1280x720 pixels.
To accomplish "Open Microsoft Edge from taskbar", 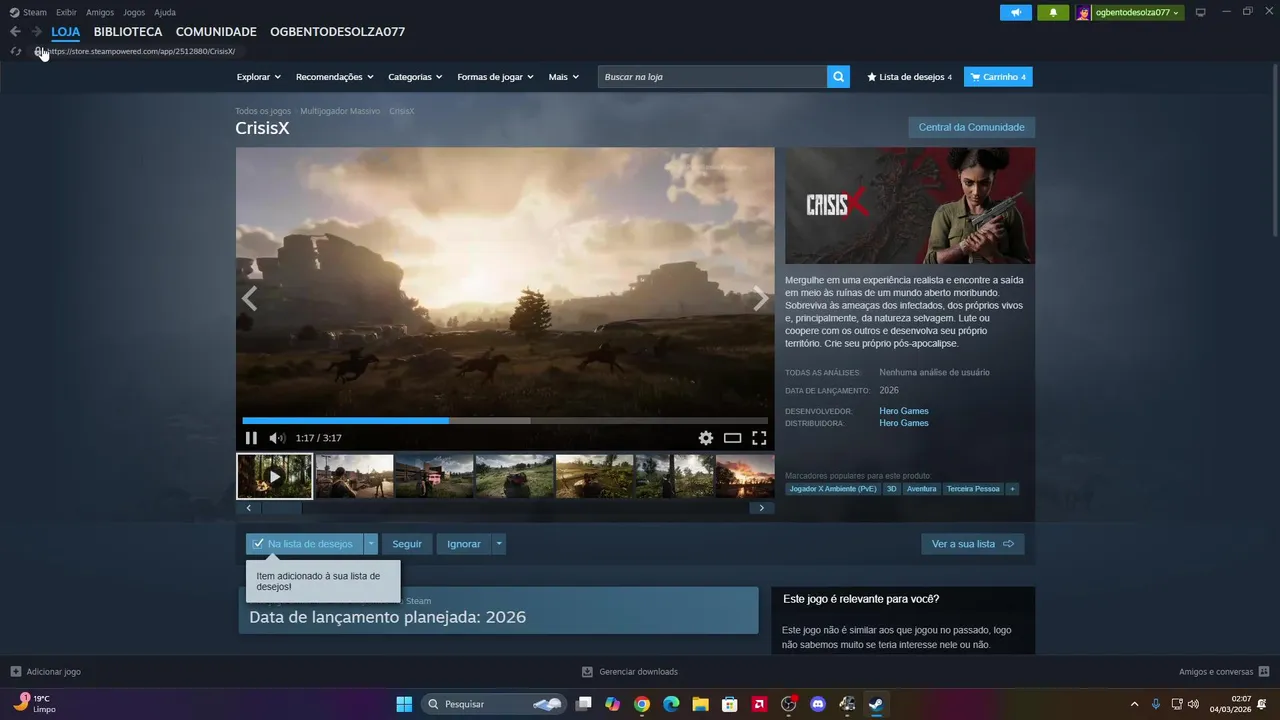I will coord(671,704).
